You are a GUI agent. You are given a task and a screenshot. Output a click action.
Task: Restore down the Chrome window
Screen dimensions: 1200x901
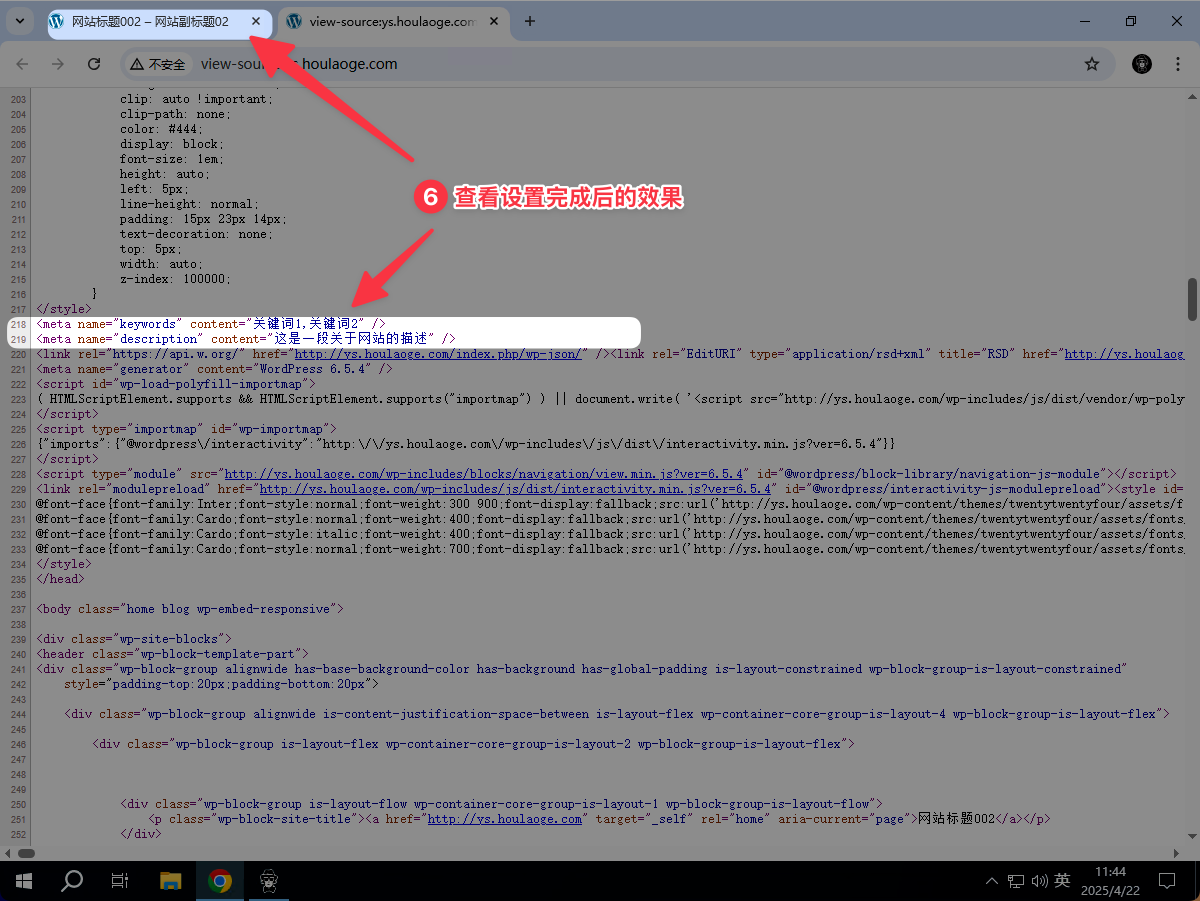(1131, 21)
